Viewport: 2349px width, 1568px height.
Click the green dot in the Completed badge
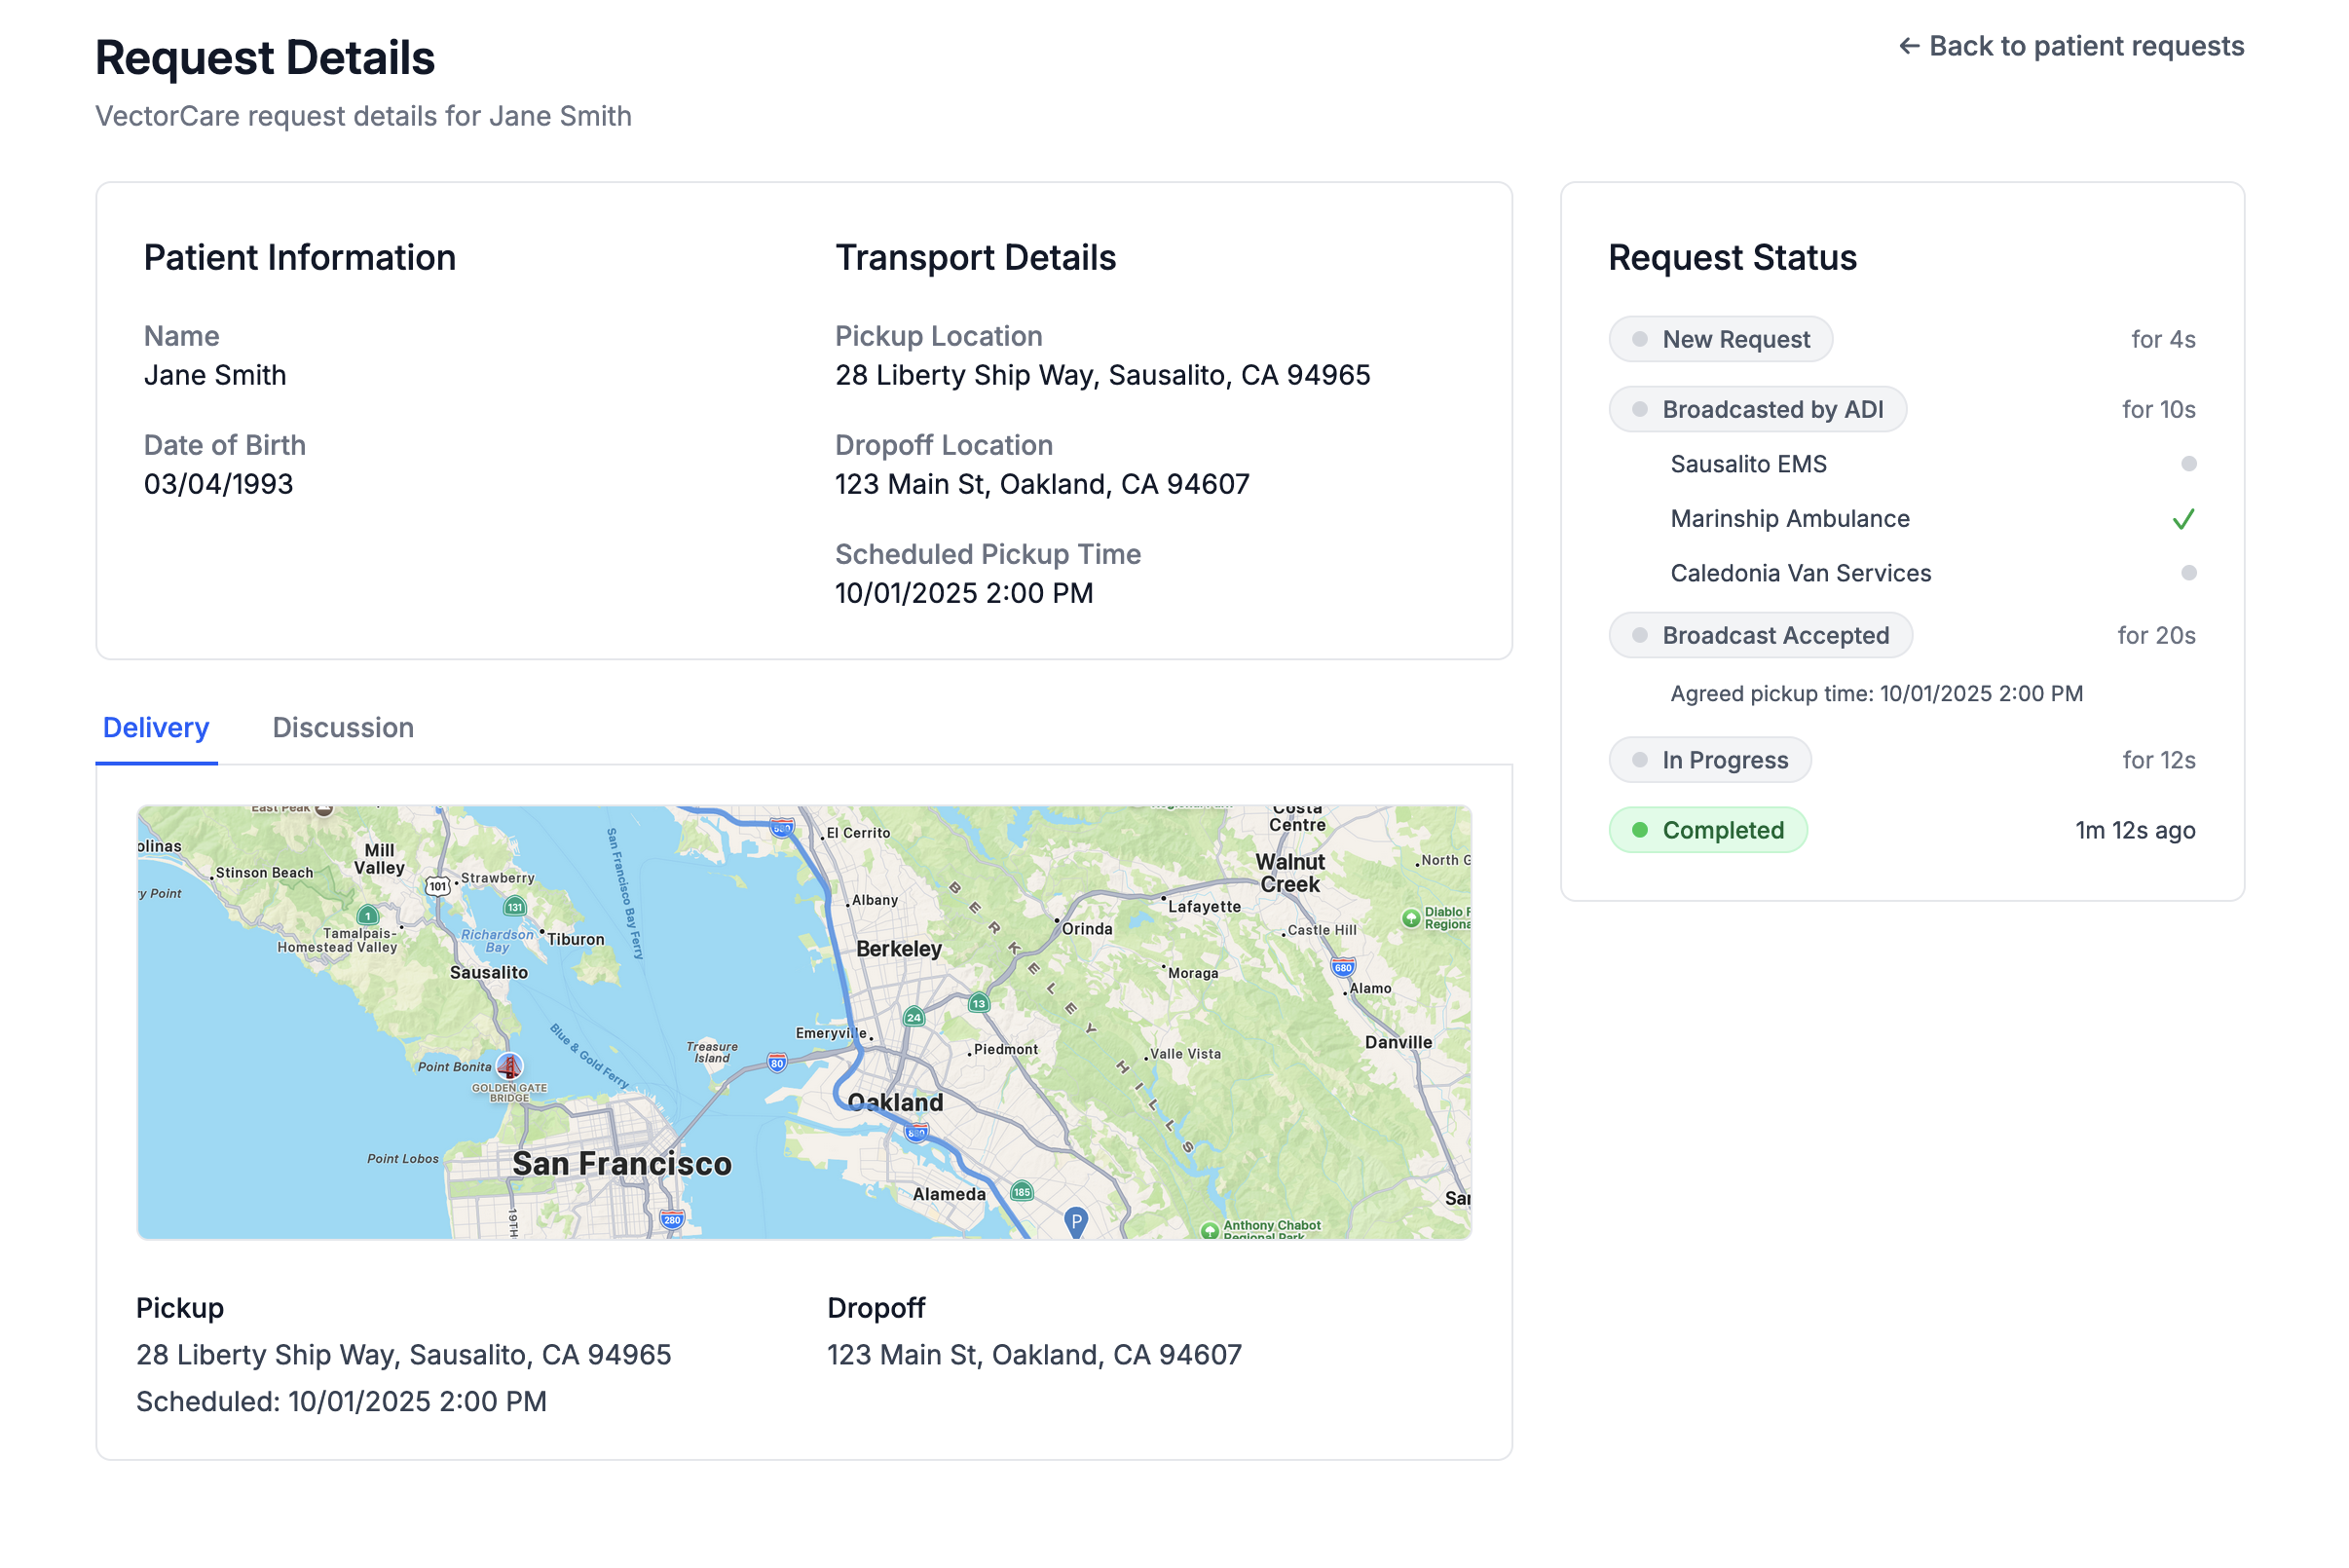click(x=1640, y=830)
